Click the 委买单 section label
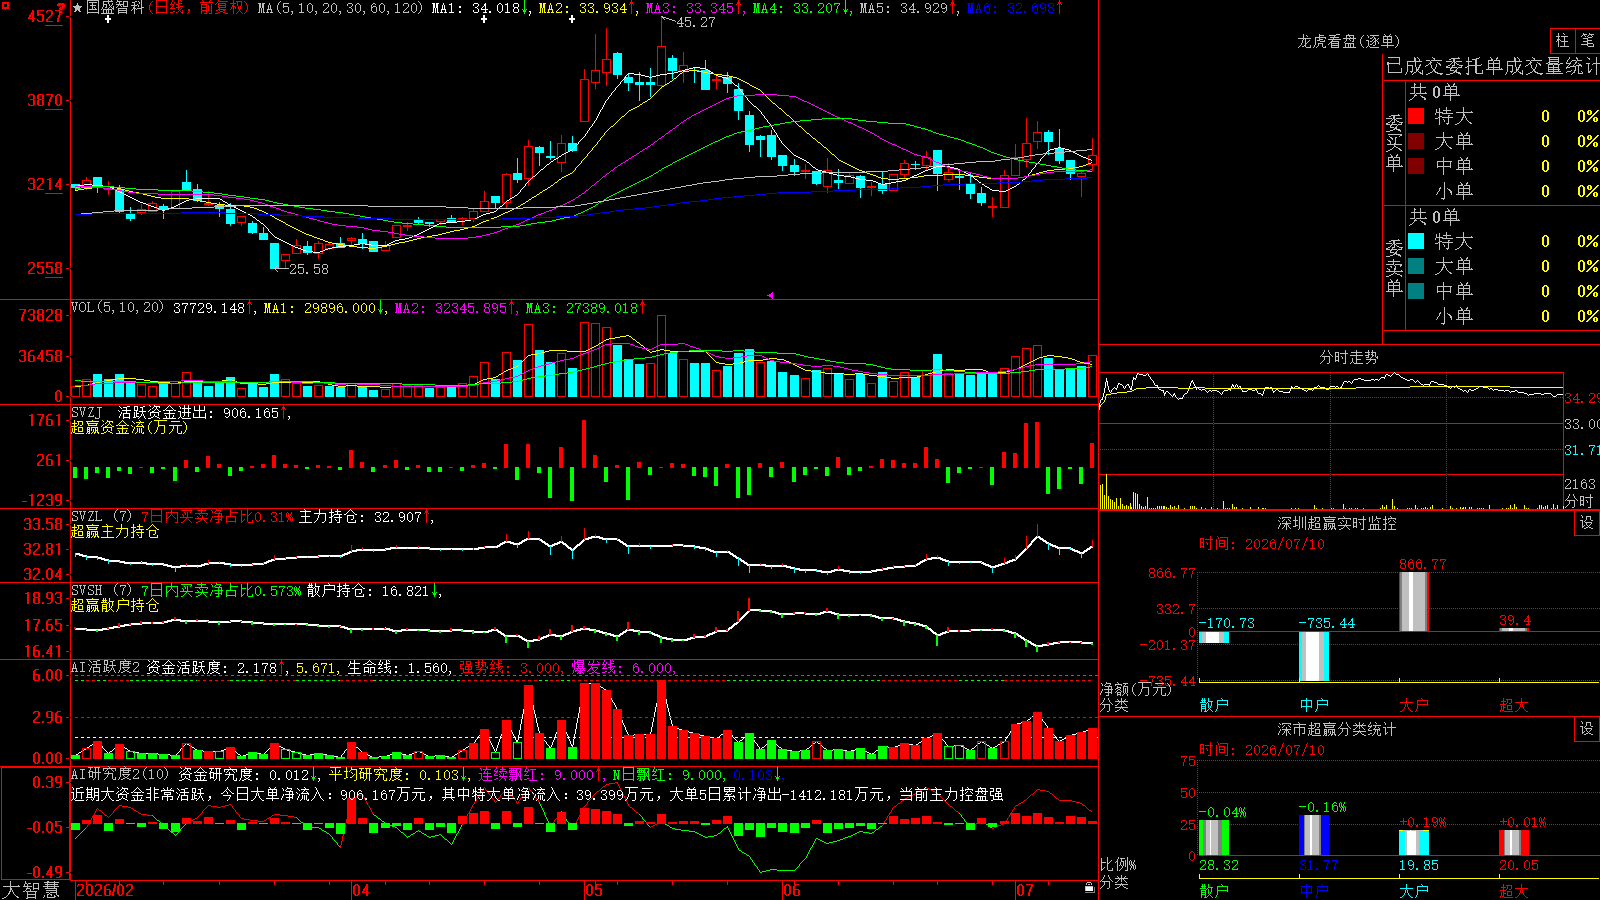The height and width of the screenshot is (900, 1600). 1394,142
